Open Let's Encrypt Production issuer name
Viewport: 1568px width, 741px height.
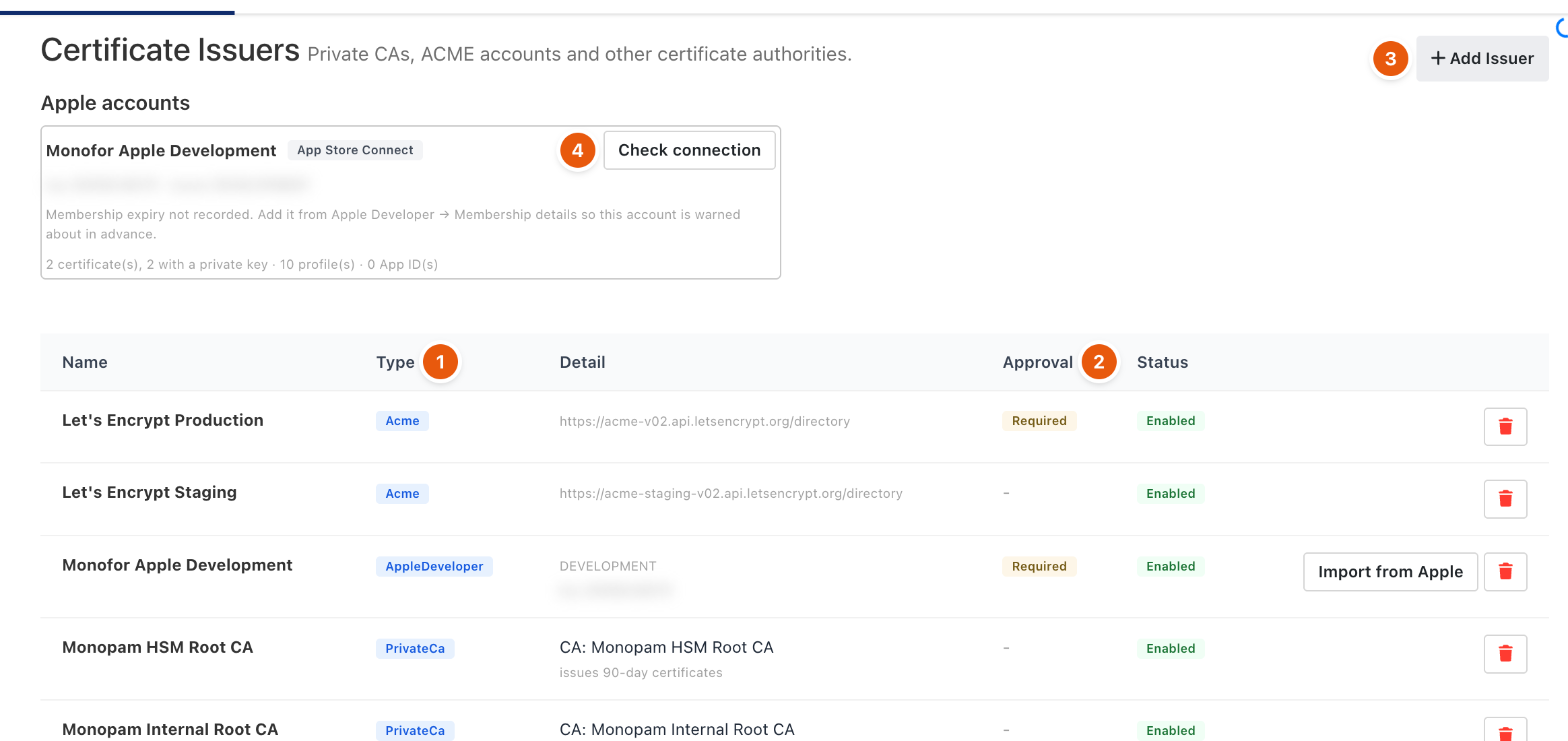tap(163, 420)
